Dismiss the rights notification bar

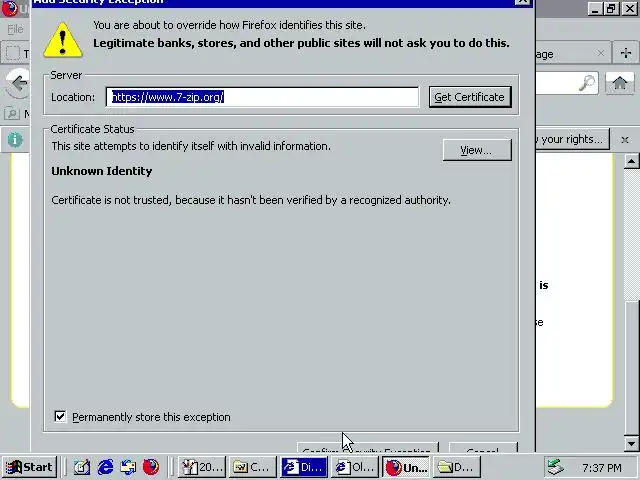624,140
